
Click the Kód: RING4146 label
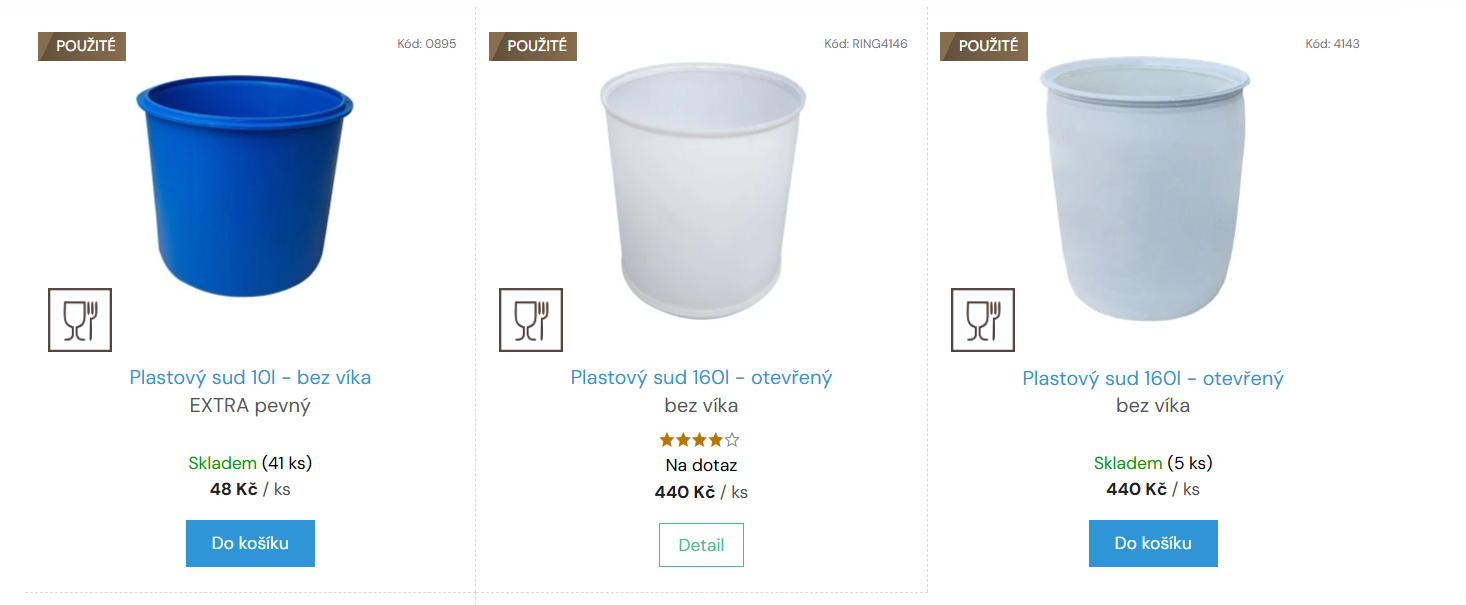click(x=866, y=44)
